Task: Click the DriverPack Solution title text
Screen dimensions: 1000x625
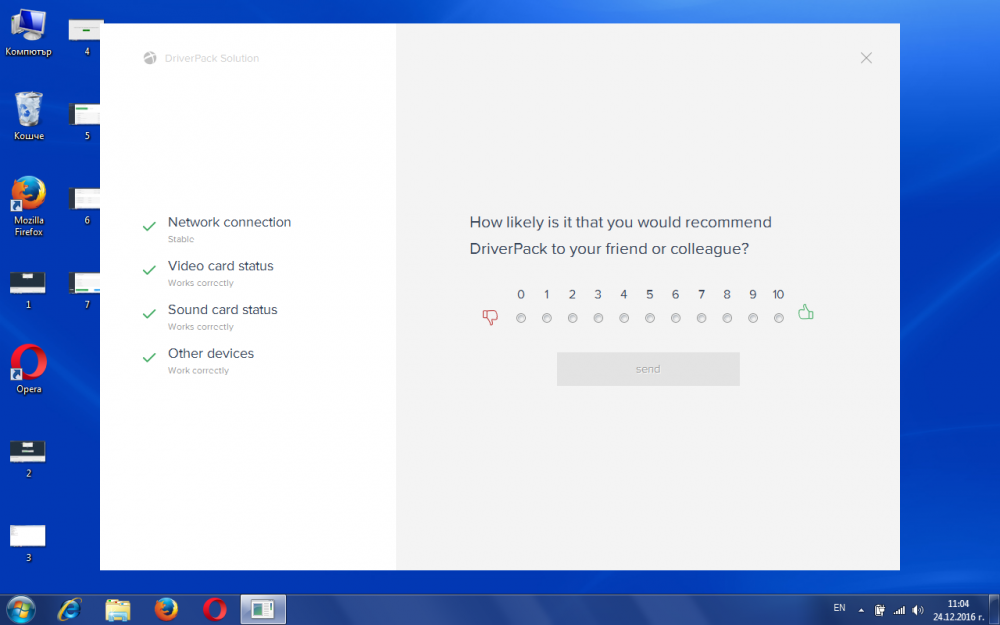Action: [212, 58]
